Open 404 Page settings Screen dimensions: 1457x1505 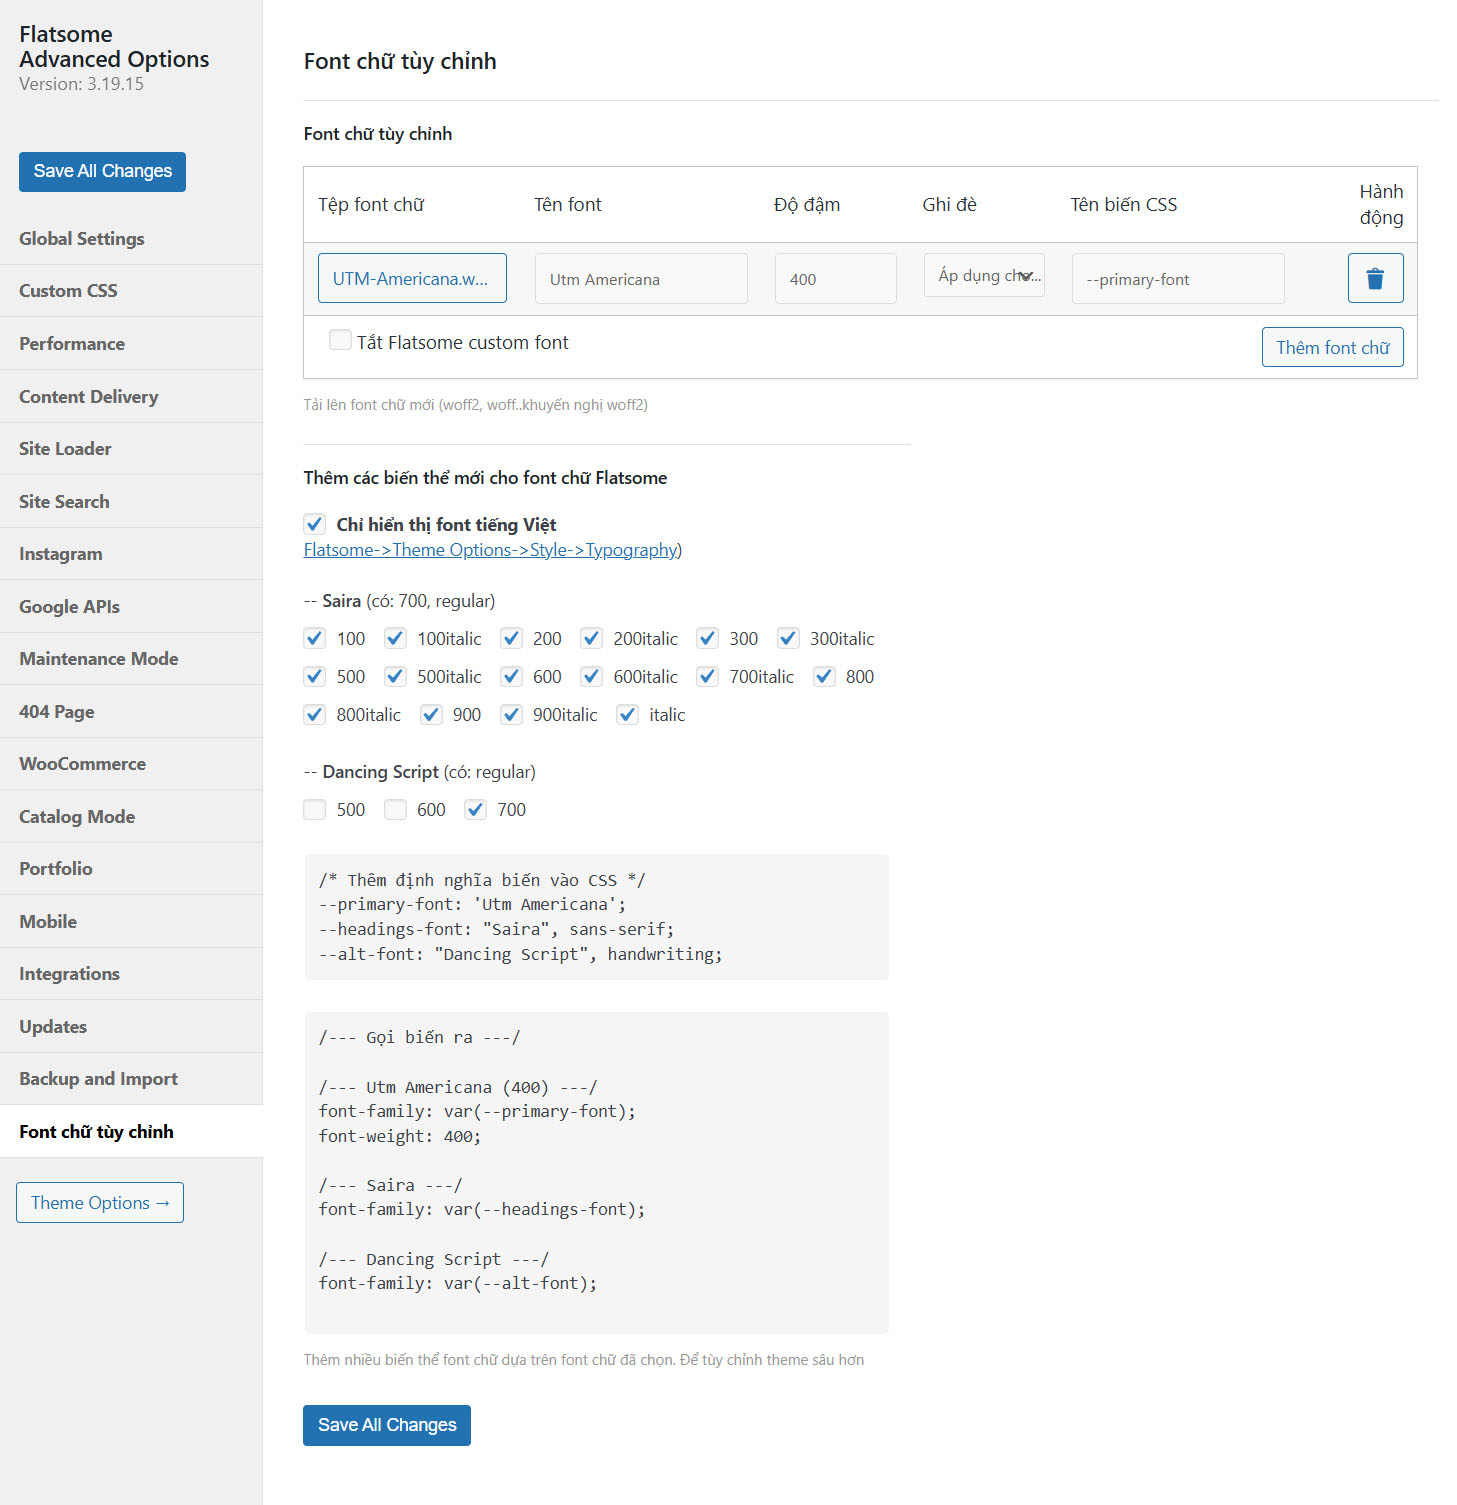coord(131,711)
